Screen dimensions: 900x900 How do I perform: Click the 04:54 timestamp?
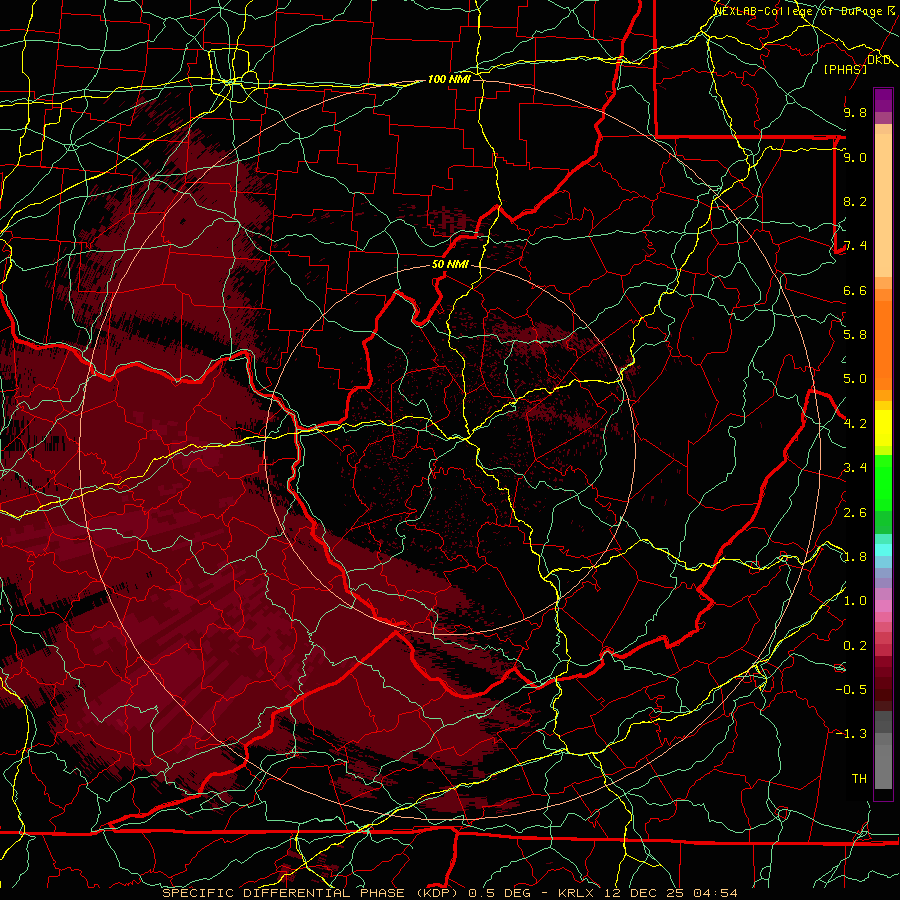715,893
